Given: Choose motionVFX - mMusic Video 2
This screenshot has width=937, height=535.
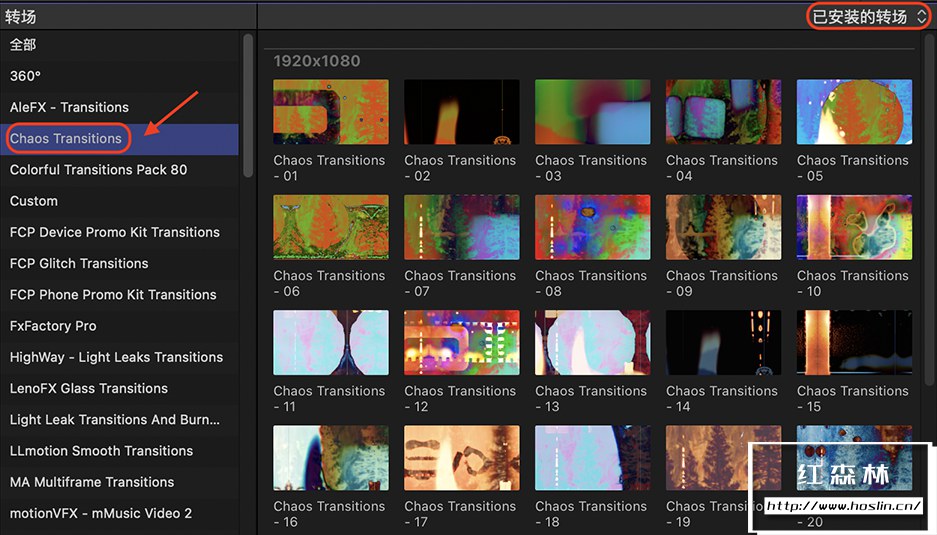Looking at the screenshot, I should [101, 513].
